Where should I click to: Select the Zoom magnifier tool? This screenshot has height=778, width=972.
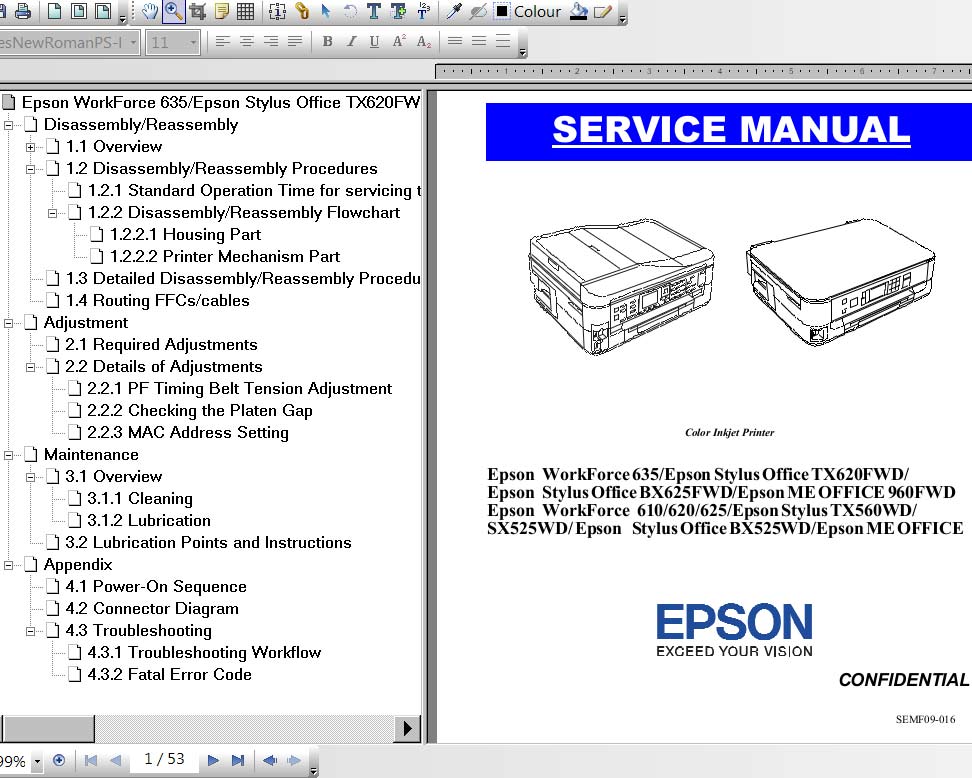pos(174,11)
